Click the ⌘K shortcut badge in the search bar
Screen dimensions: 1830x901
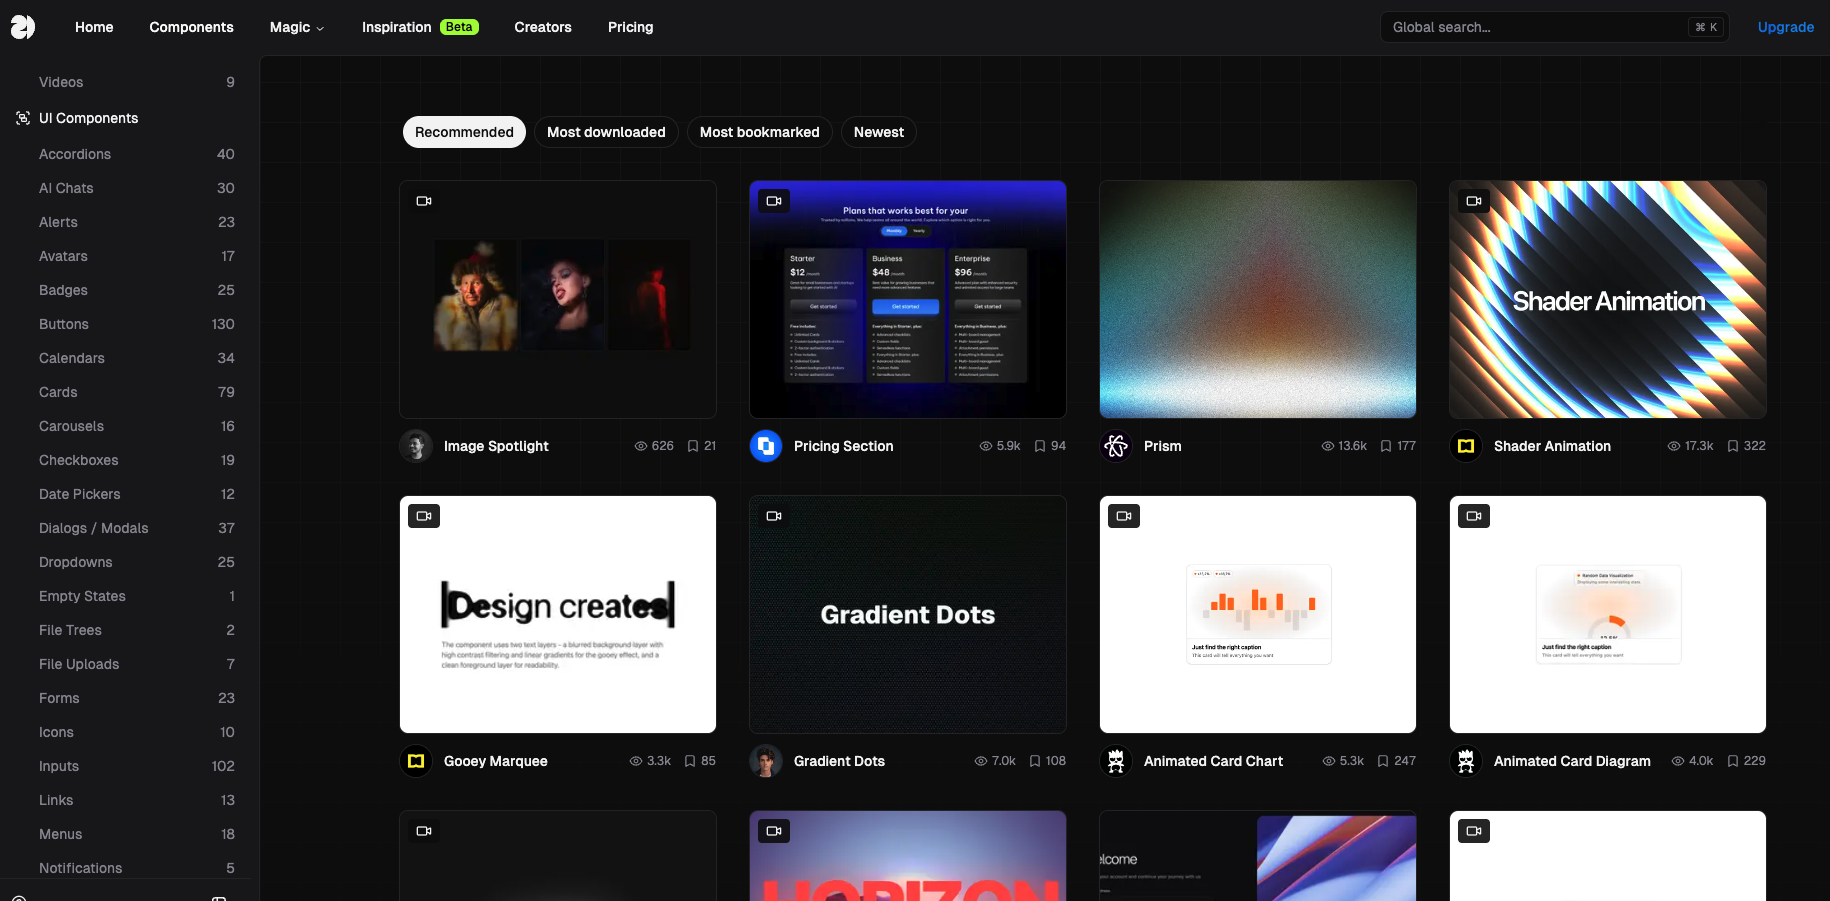tap(1705, 26)
